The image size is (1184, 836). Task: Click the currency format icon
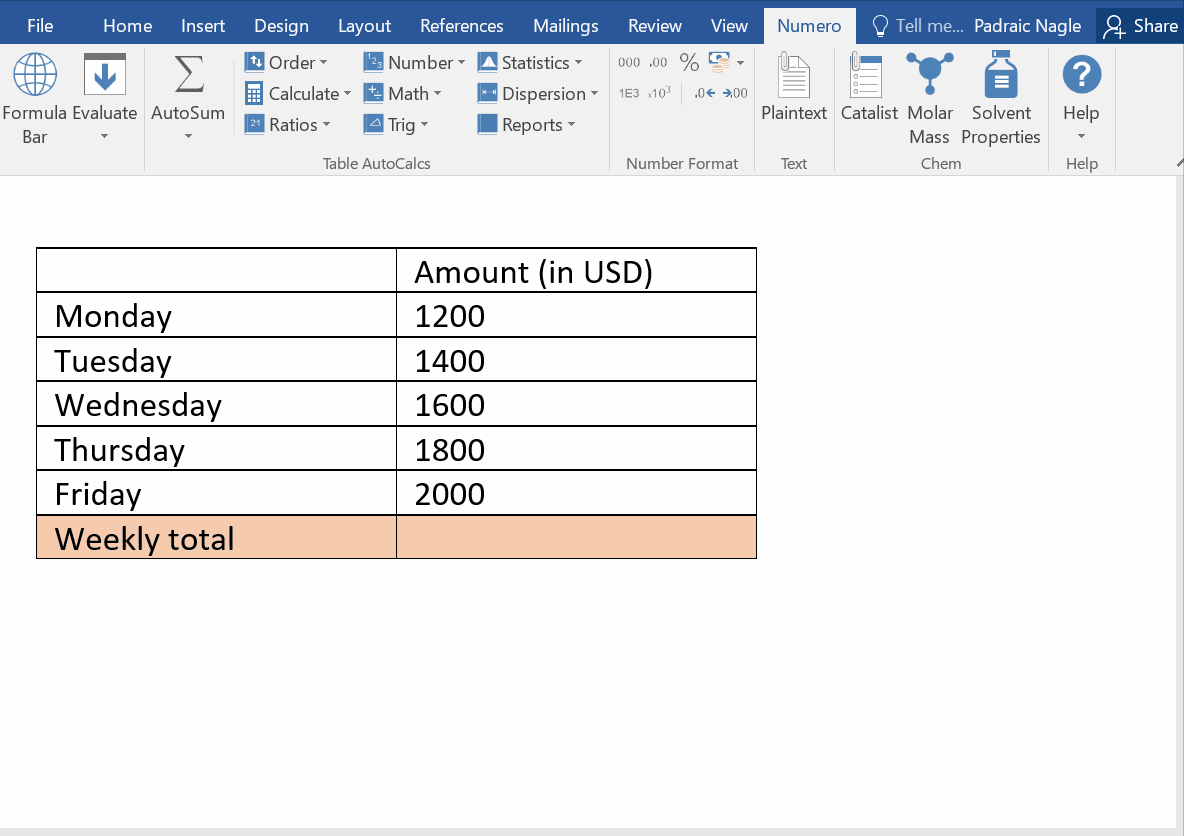point(719,63)
